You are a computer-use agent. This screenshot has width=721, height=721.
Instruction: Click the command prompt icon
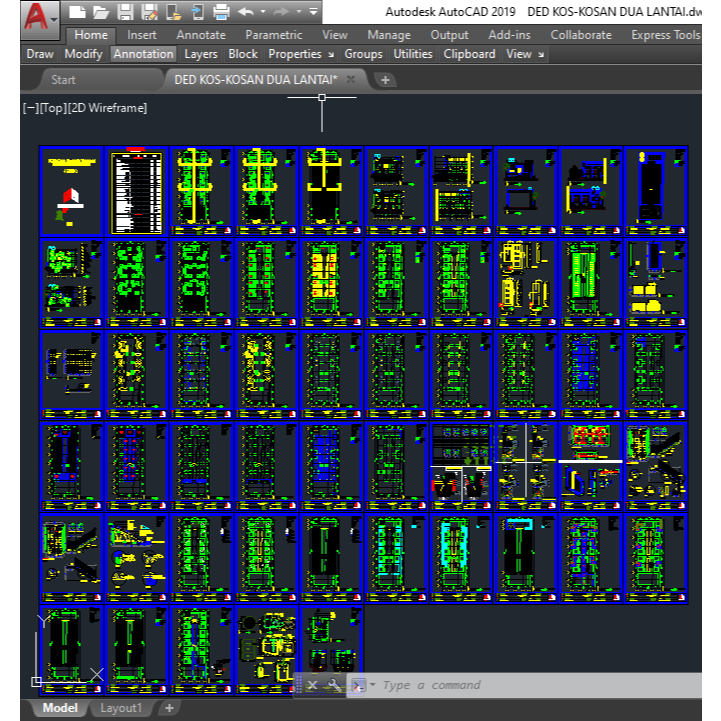click(358, 685)
